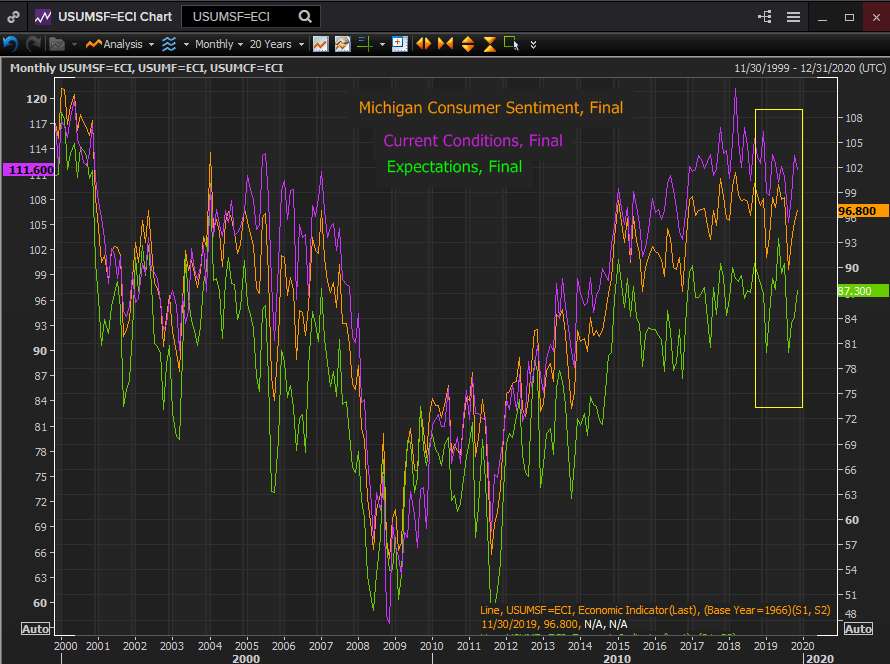Select the green zoom rectangle tool

[512, 44]
